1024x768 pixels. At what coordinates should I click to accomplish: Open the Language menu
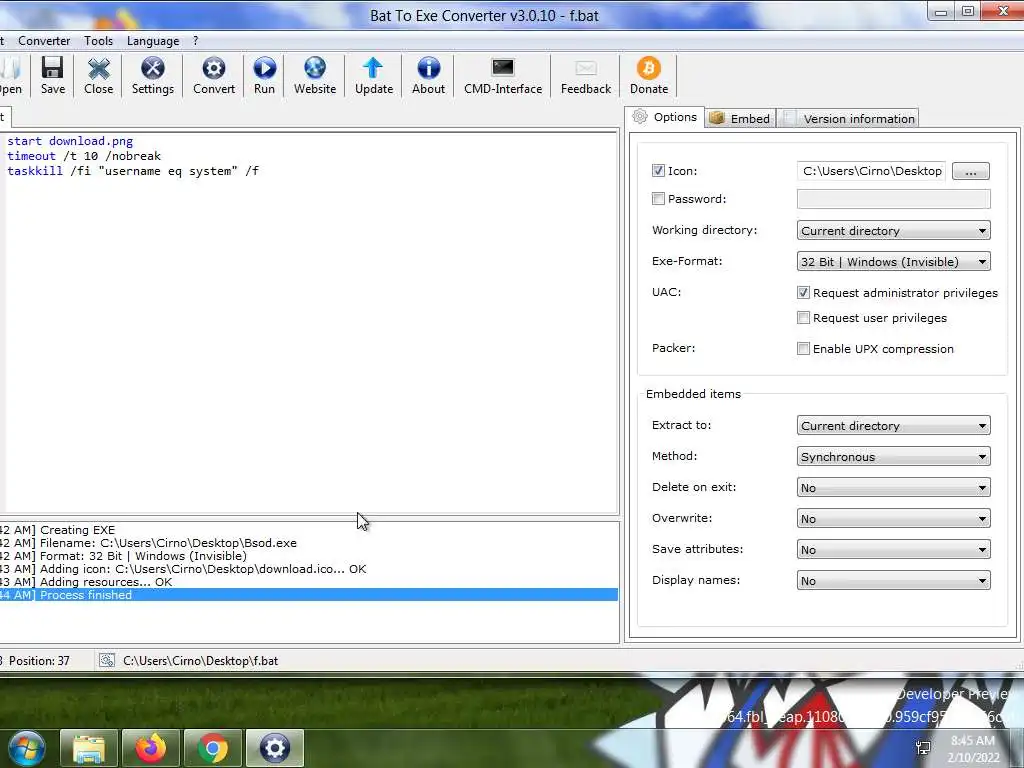[x=153, y=40]
